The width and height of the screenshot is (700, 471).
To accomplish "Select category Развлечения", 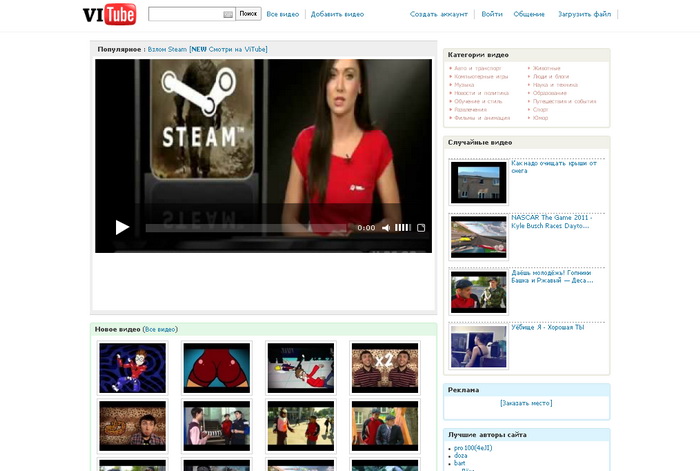I will click(471, 109).
